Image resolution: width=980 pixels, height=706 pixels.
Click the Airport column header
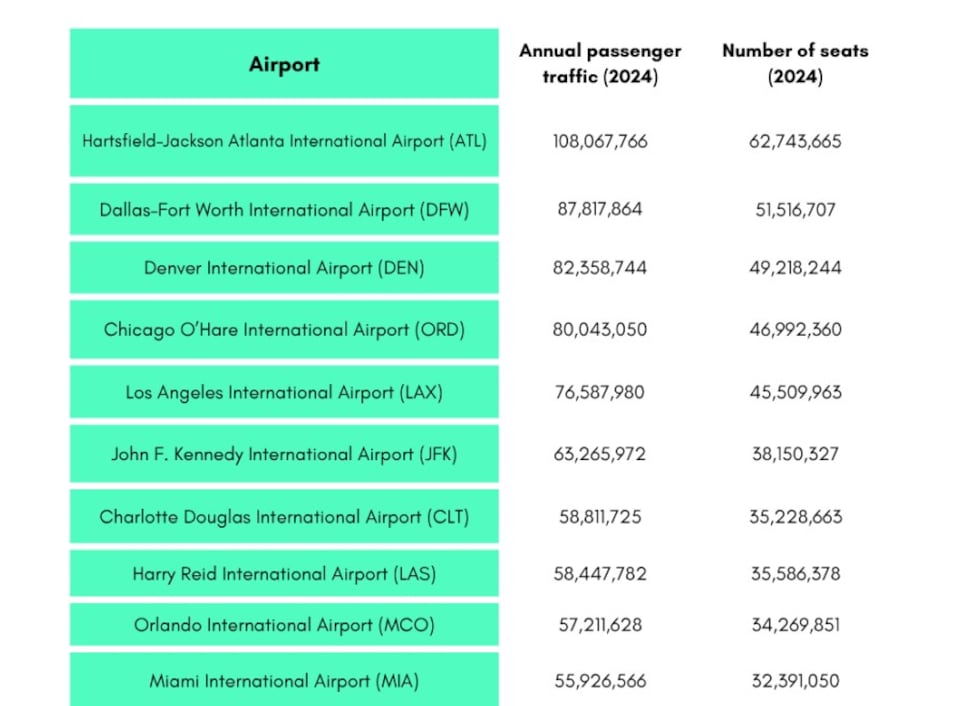pos(284,64)
